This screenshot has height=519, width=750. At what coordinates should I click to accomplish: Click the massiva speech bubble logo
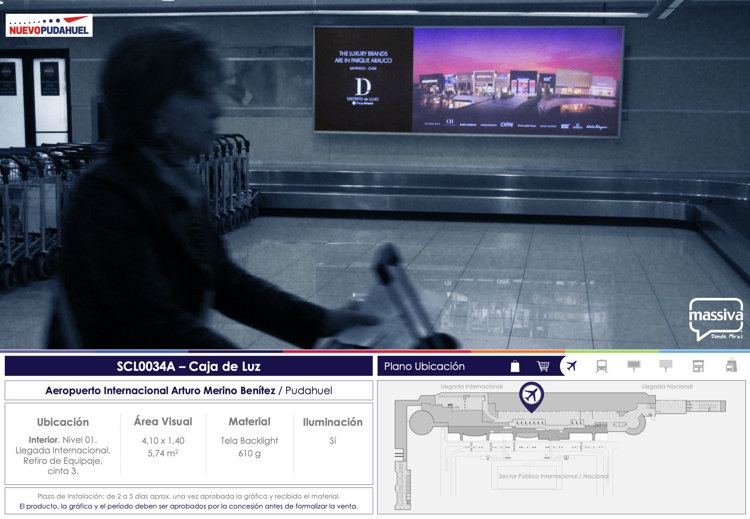pyautogui.click(x=716, y=319)
